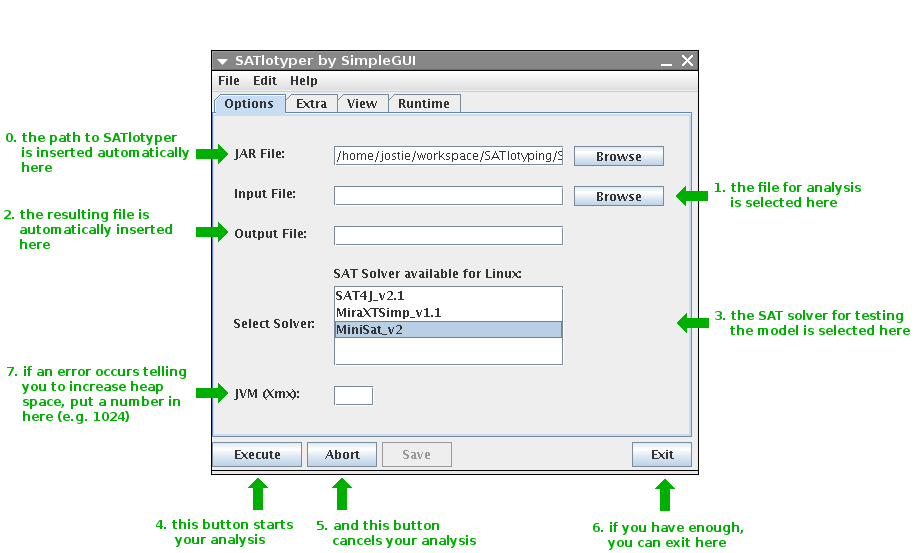The image size is (915, 553).
Task: Click the JVM (Xmx) input box
Action: click(353, 395)
